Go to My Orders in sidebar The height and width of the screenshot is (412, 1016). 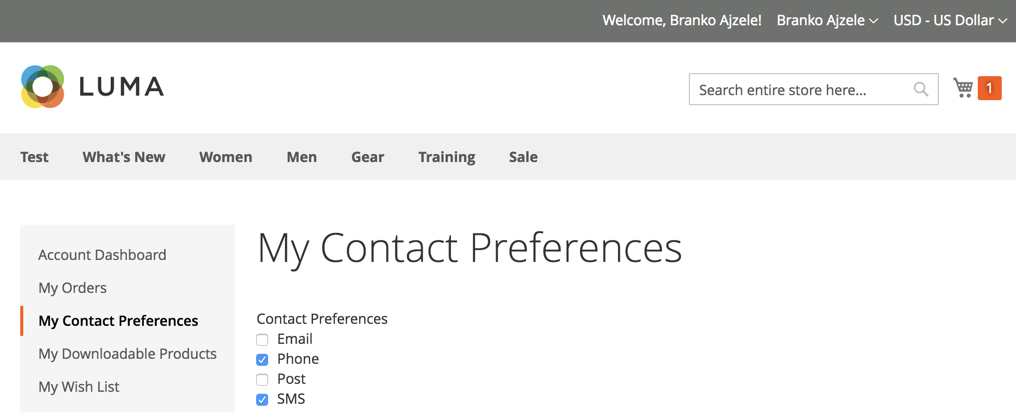click(x=72, y=288)
